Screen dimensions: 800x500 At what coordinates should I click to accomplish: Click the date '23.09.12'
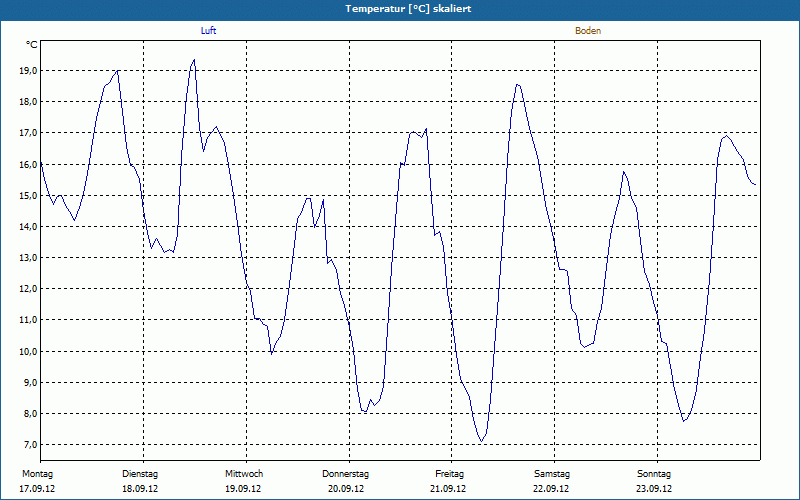[654, 489]
